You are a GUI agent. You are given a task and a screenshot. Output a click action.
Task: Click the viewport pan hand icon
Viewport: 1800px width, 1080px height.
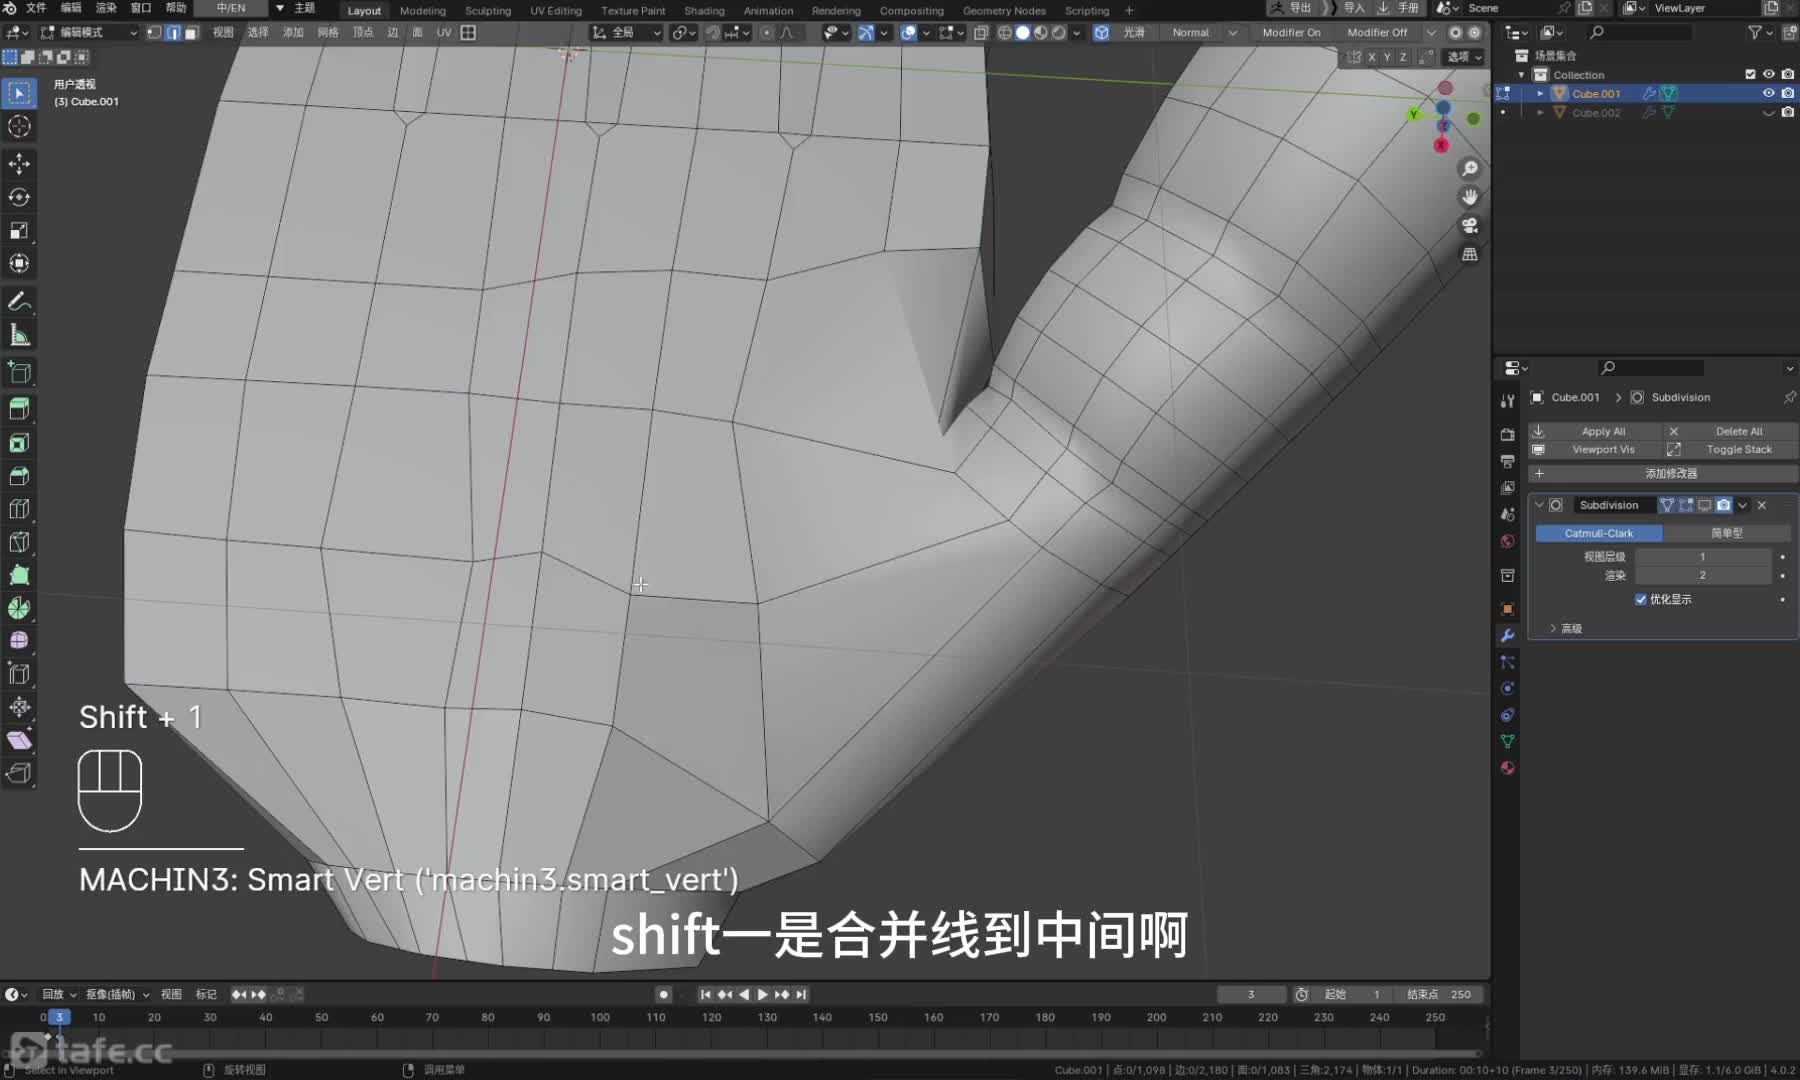(1469, 197)
